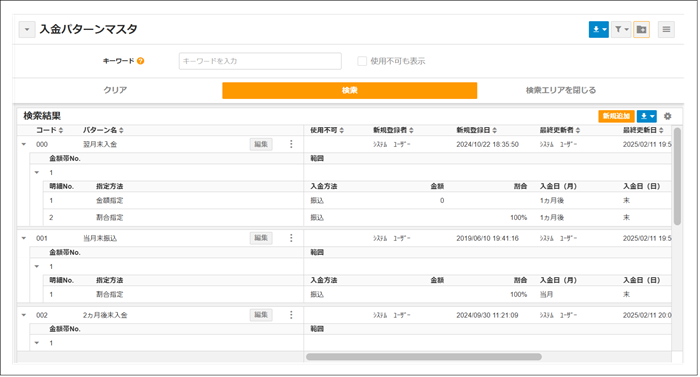700x377 pixels.
Task: Edit row 002 with 編集 button
Action: coord(261,314)
